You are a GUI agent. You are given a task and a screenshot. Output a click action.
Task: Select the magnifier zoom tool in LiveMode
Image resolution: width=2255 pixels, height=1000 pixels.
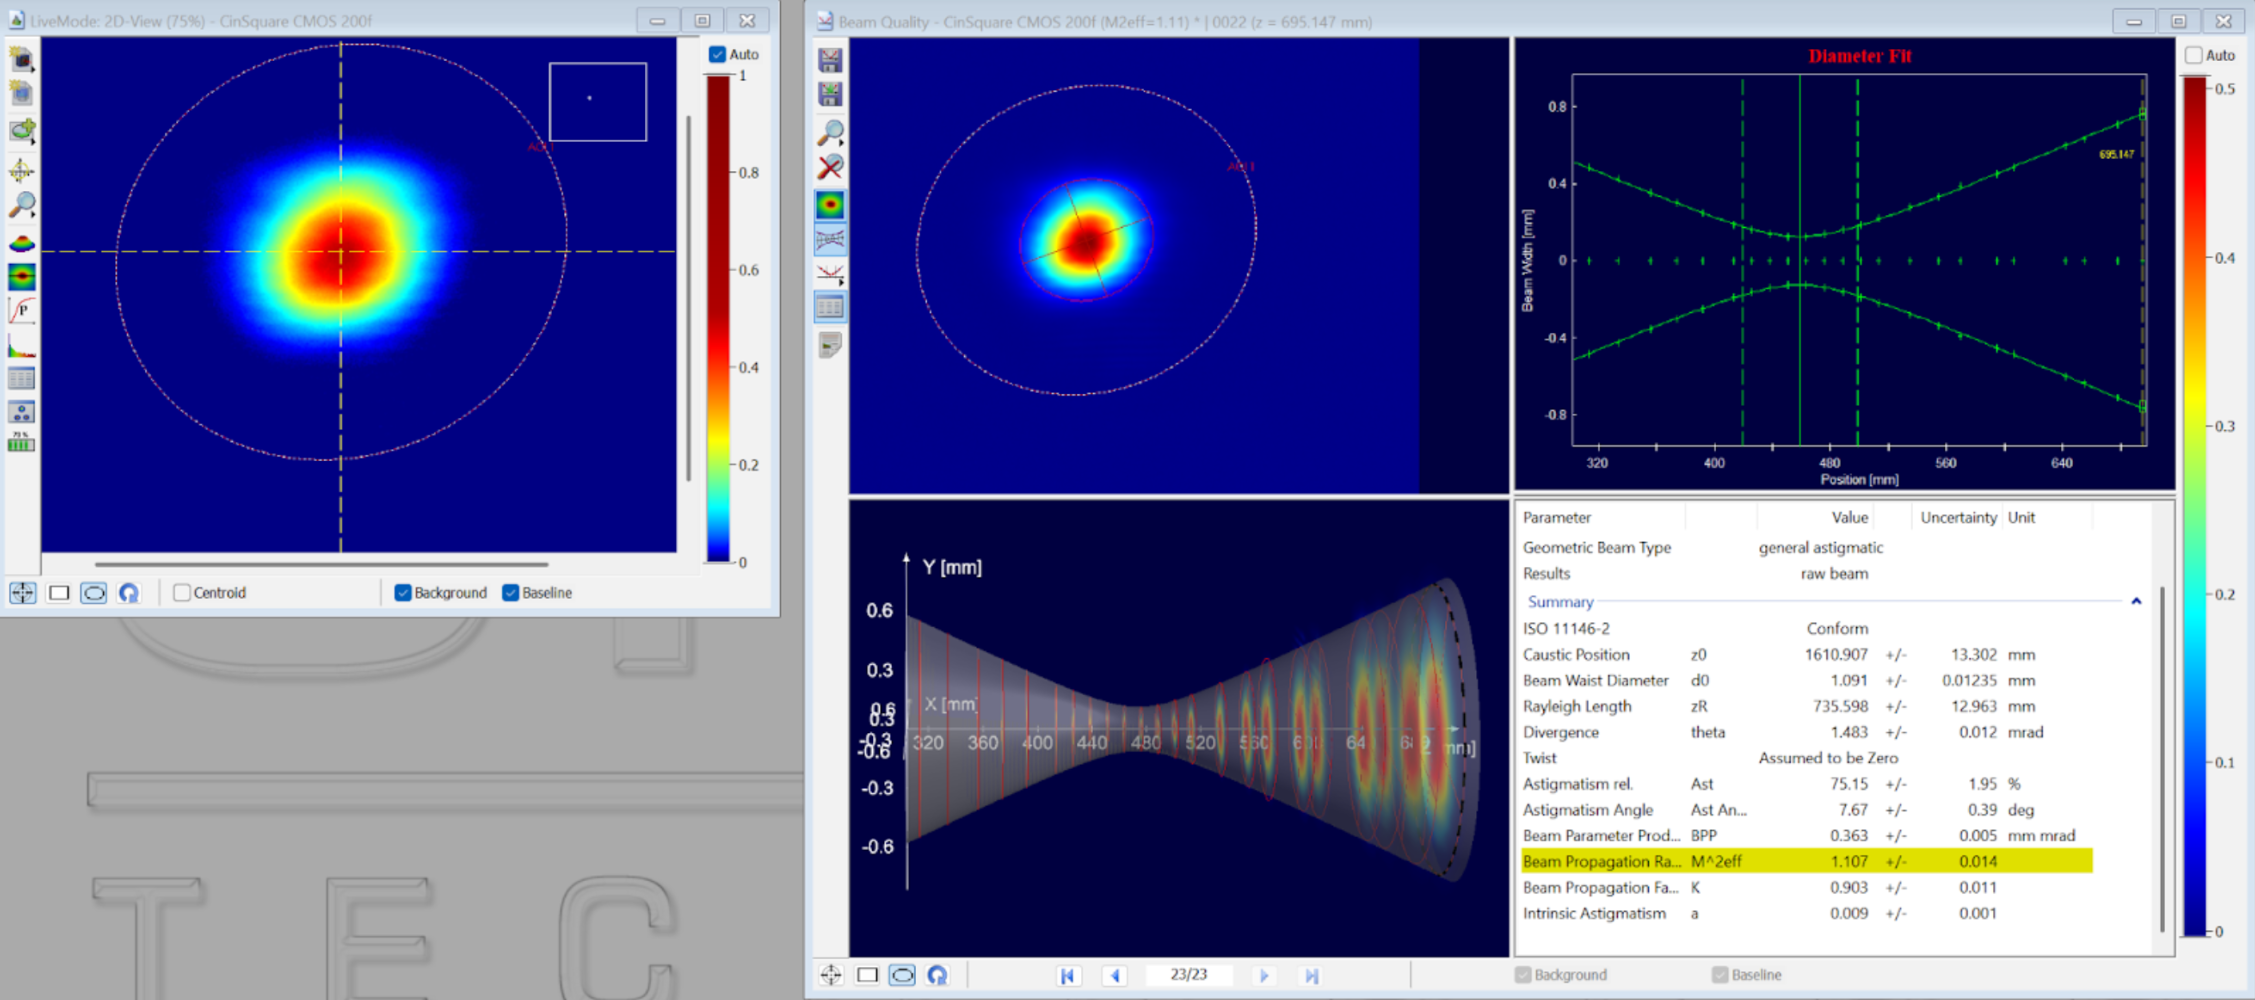[21, 205]
